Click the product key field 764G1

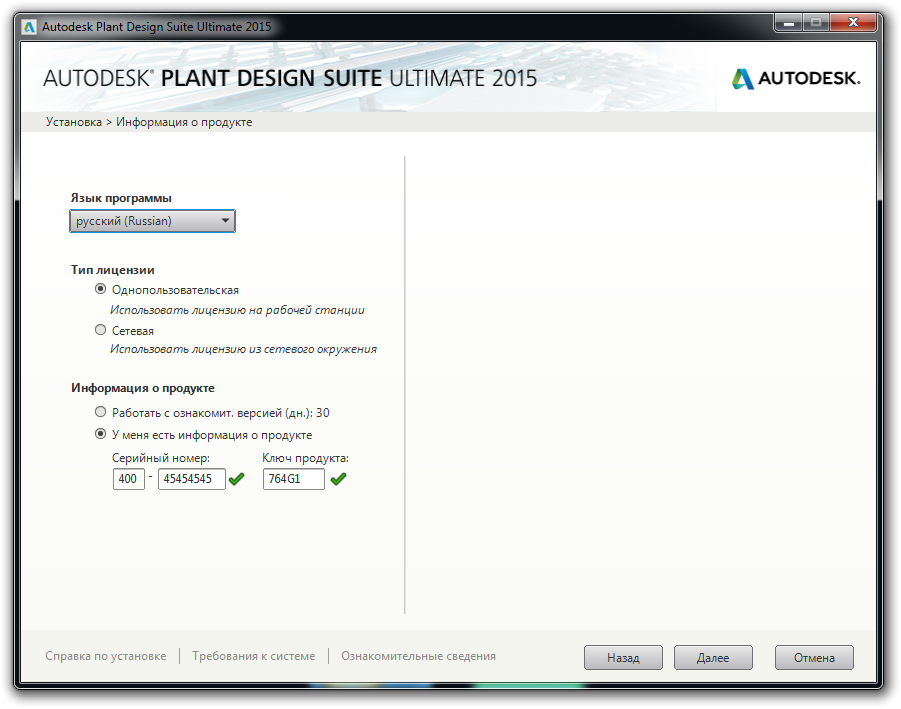click(294, 479)
